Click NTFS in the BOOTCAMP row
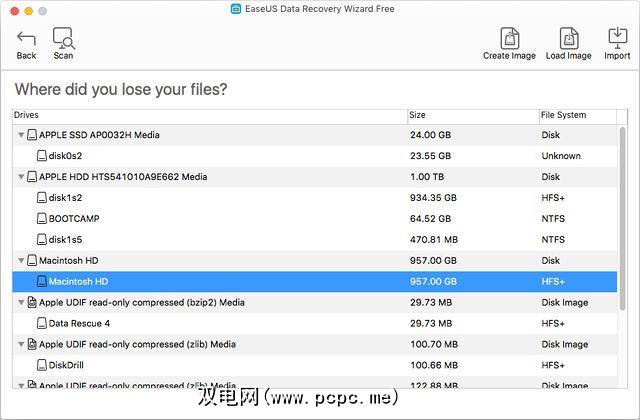The width and height of the screenshot is (640, 420). [553, 219]
